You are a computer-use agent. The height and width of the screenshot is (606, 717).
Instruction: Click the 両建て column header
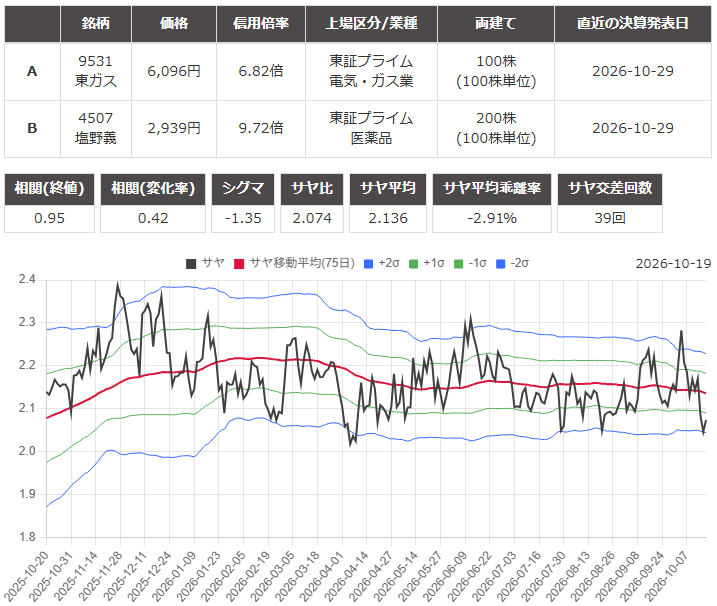[496, 23]
